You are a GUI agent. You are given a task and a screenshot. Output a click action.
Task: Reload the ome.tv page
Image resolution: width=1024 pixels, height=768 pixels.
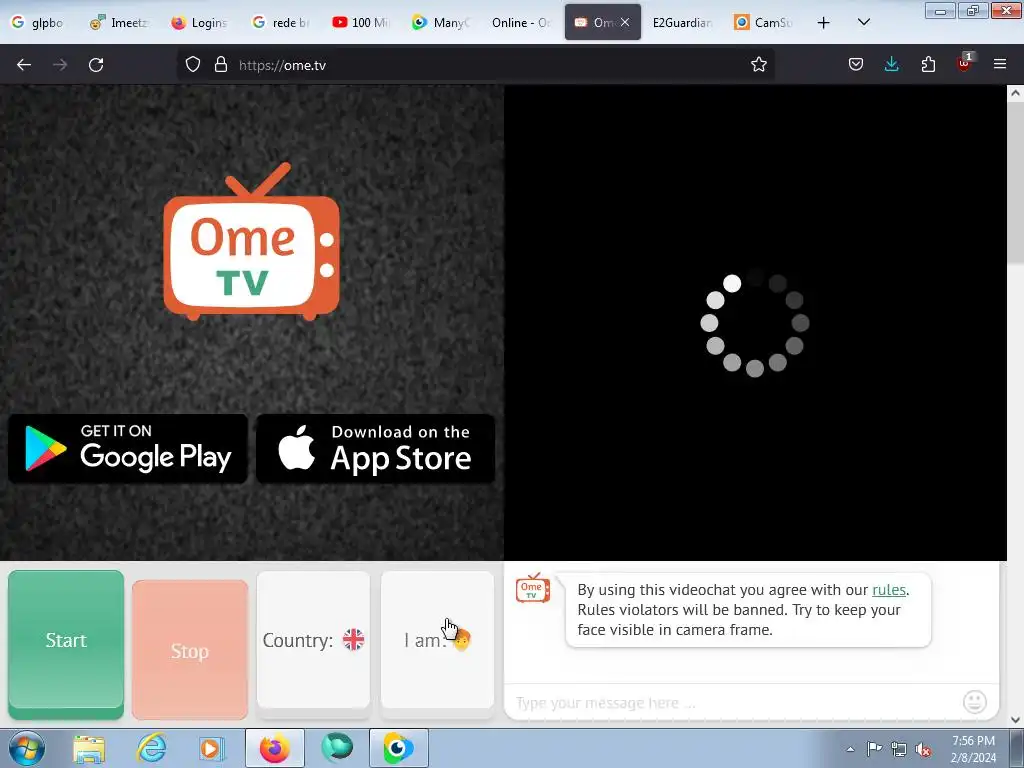96,65
